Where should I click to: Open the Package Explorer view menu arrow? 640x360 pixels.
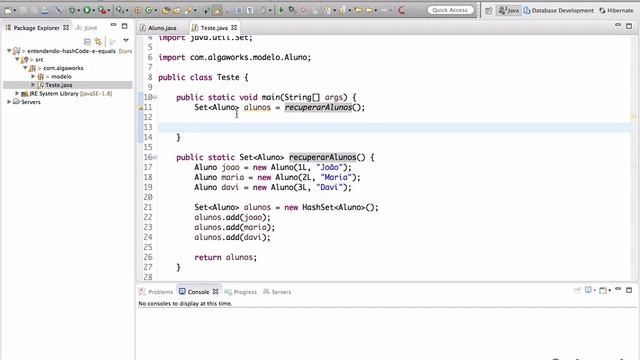tap(126, 41)
